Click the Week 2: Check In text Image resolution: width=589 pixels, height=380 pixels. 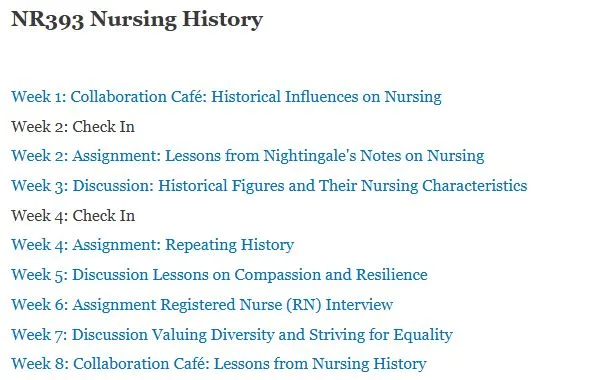(x=73, y=127)
